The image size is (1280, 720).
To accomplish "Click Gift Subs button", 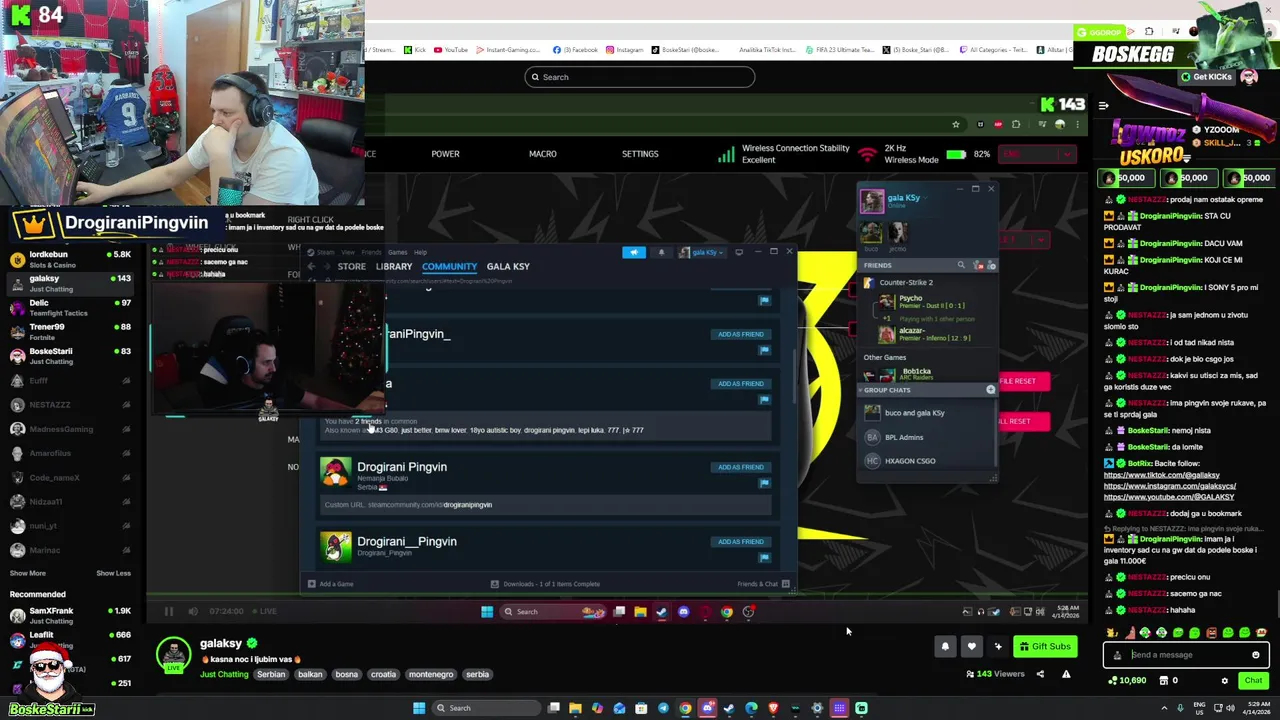I will (1045, 646).
